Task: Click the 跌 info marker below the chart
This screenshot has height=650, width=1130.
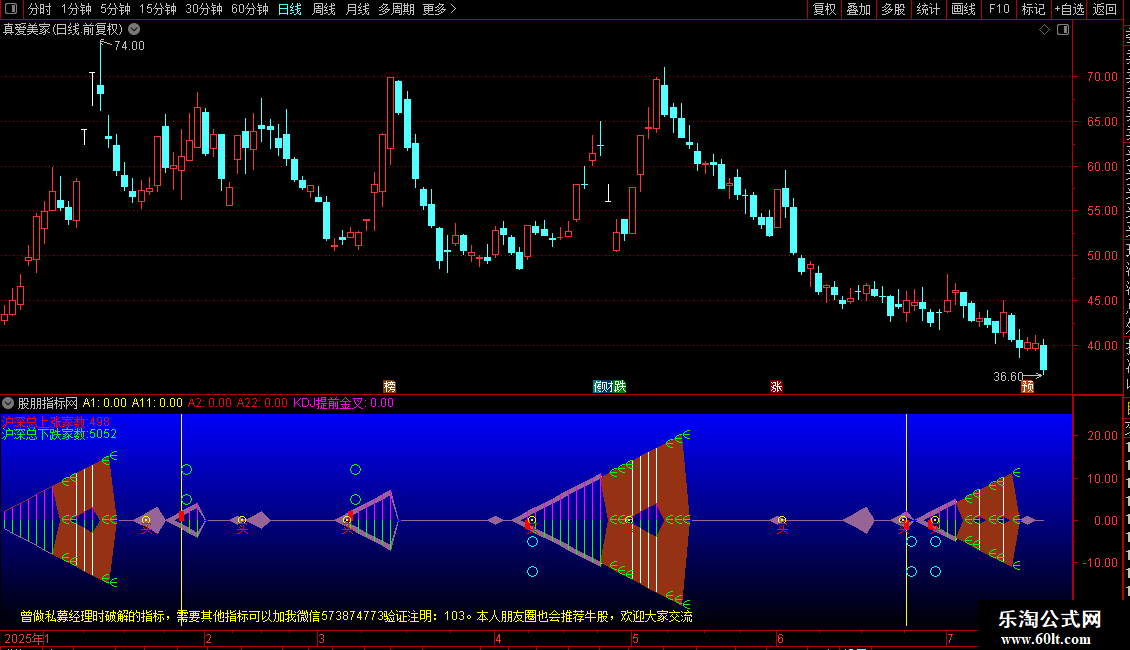Action: pos(620,386)
